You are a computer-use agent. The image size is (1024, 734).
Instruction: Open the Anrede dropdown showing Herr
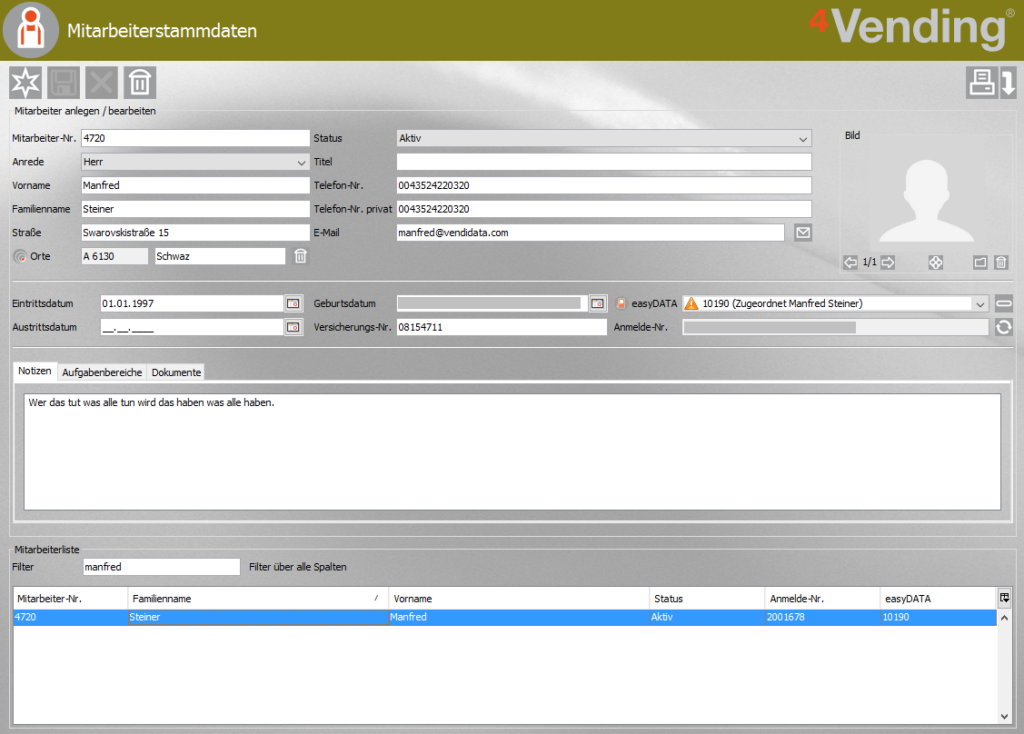[x=195, y=162]
